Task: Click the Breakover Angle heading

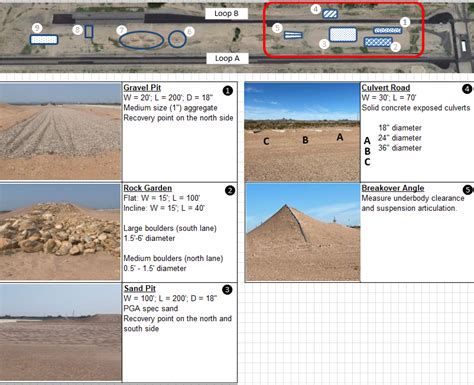Action: (393, 188)
